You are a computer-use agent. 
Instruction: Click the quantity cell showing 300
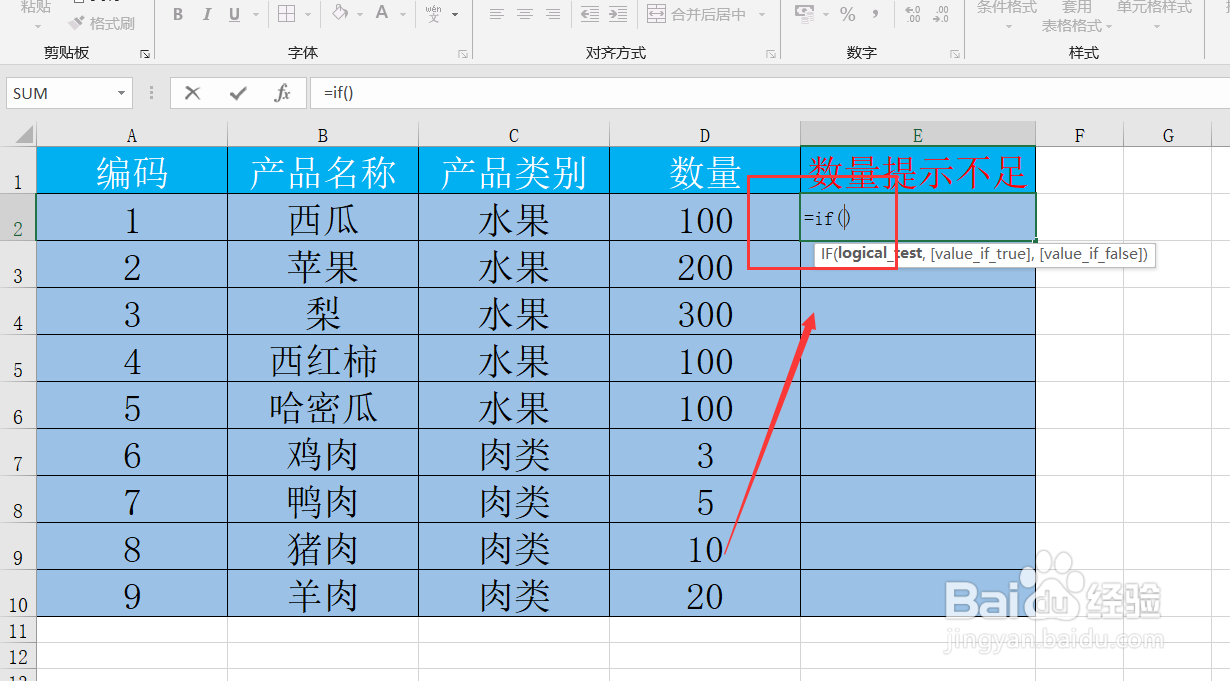[x=705, y=312]
